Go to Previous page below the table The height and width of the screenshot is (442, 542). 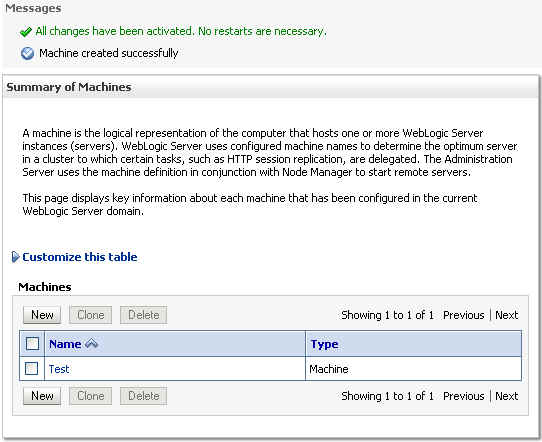point(464,396)
